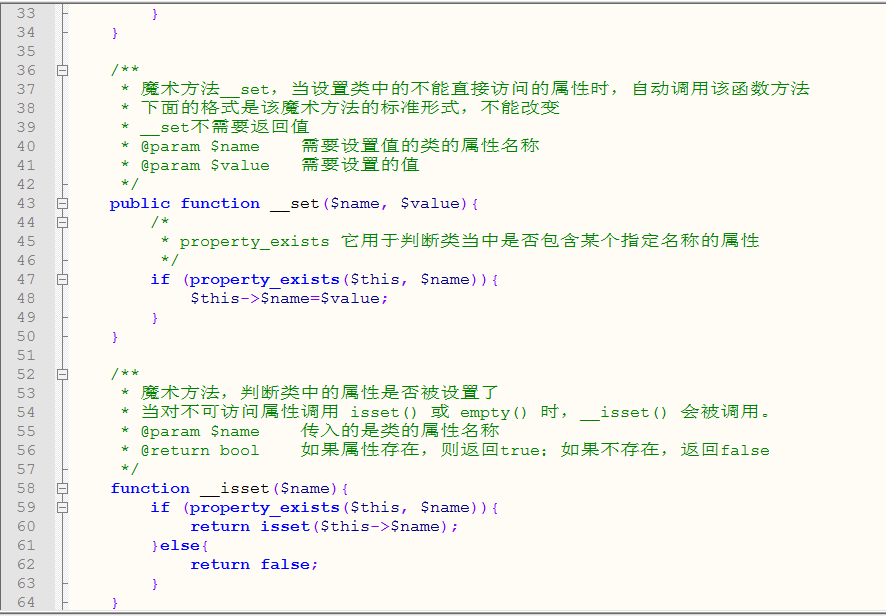Select line number 35 in gutter

point(26,51)
